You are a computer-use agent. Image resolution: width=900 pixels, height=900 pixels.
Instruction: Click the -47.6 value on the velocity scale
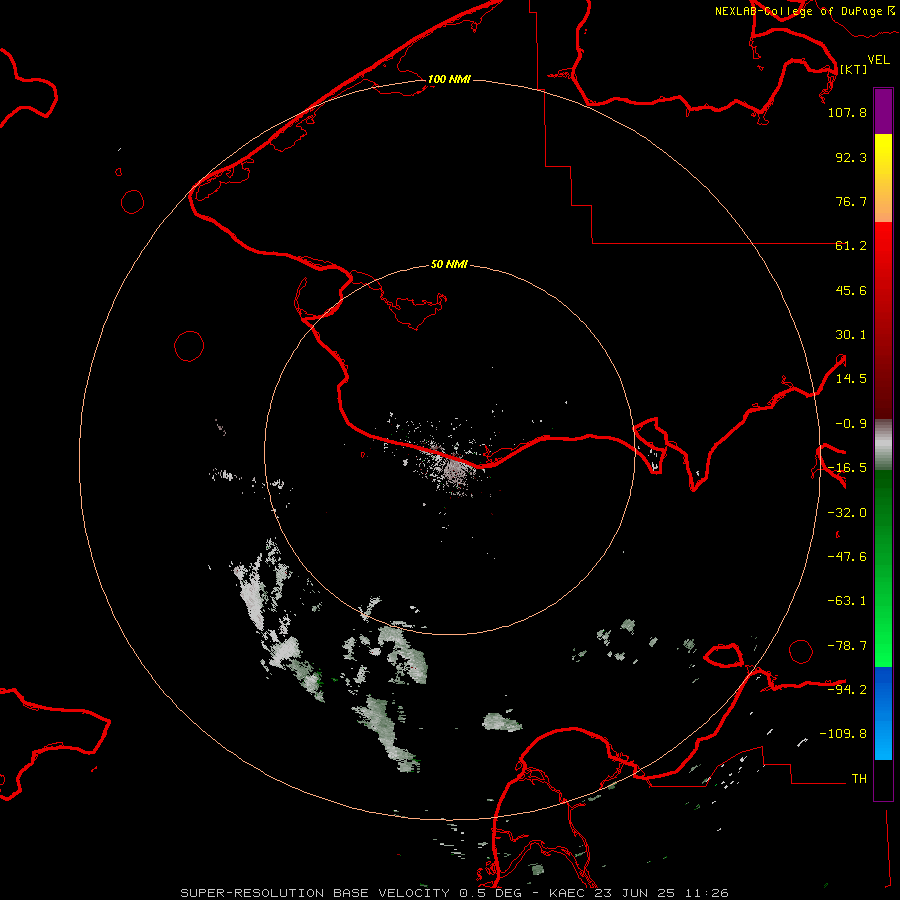pos(847,557)
